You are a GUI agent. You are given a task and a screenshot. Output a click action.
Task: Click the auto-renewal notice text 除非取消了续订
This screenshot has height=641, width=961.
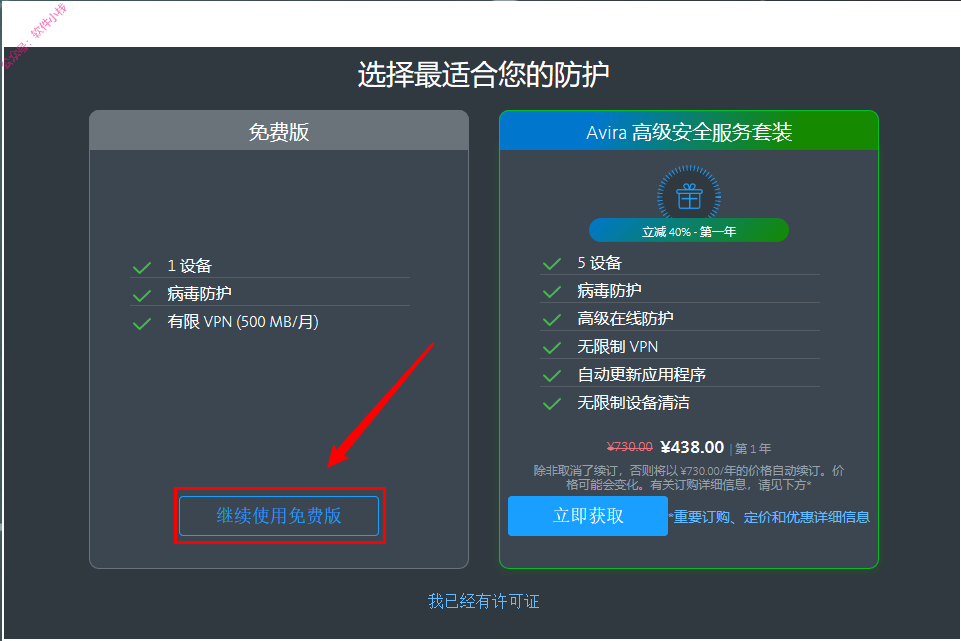pyautogui.click(x=689, y=477)
